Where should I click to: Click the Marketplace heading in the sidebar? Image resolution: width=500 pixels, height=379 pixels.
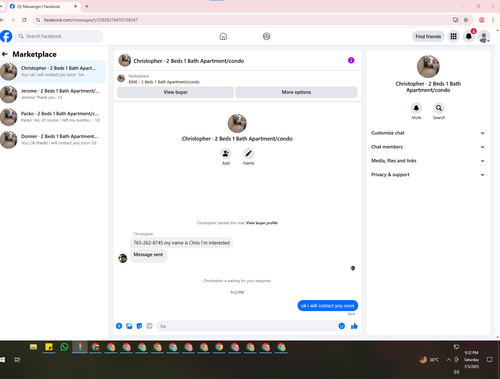pyautogui.click(x=34, y=54)
